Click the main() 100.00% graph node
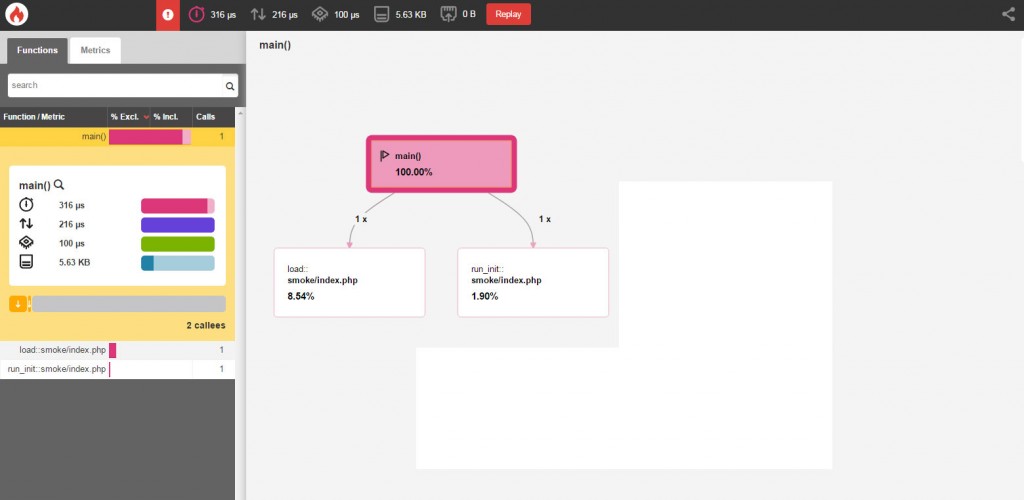Screen dimensions: 1024x500 441,164
